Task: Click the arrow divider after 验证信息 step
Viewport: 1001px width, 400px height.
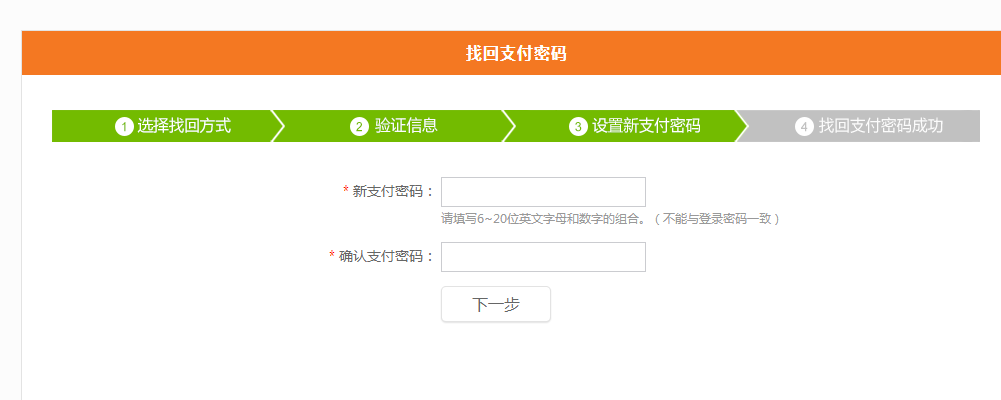Action: click(508, 126)
